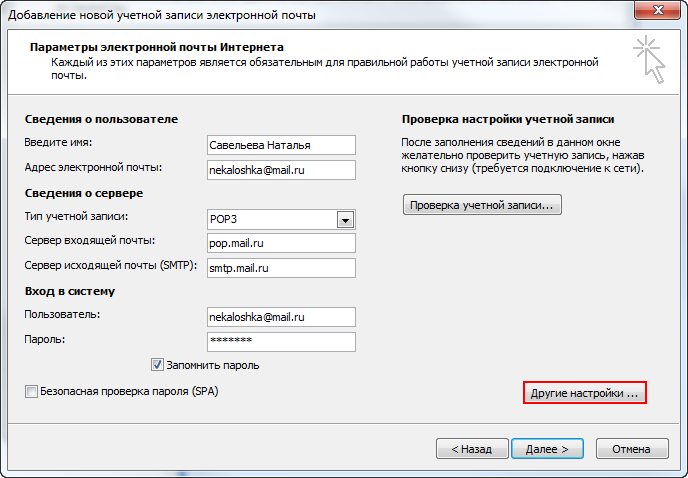Close the add email account dialog
Viewport: 688px width, 478px height.
coord(658,10)
